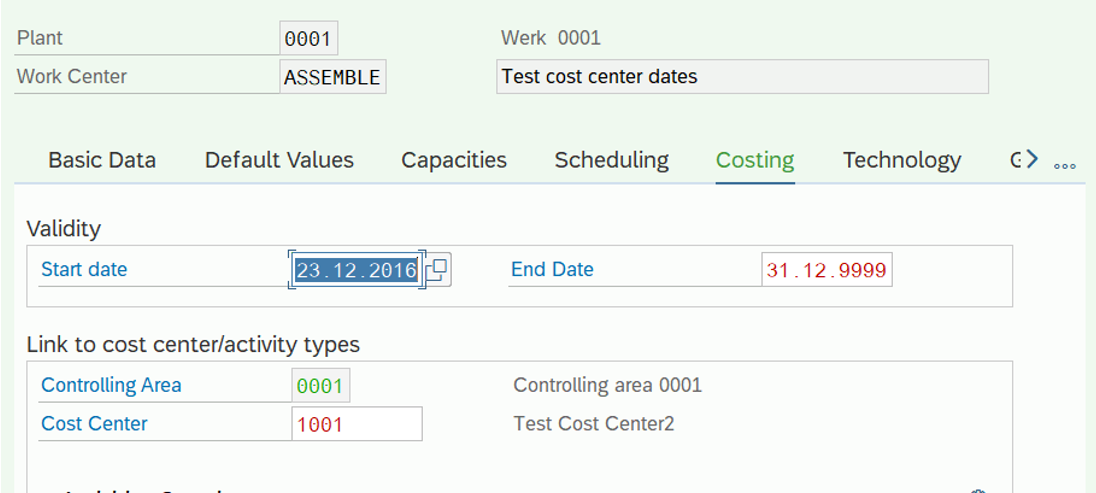Click the End Date field 31.12.9999
Viewport: 1096px width, 493px height.
[827, 270]
